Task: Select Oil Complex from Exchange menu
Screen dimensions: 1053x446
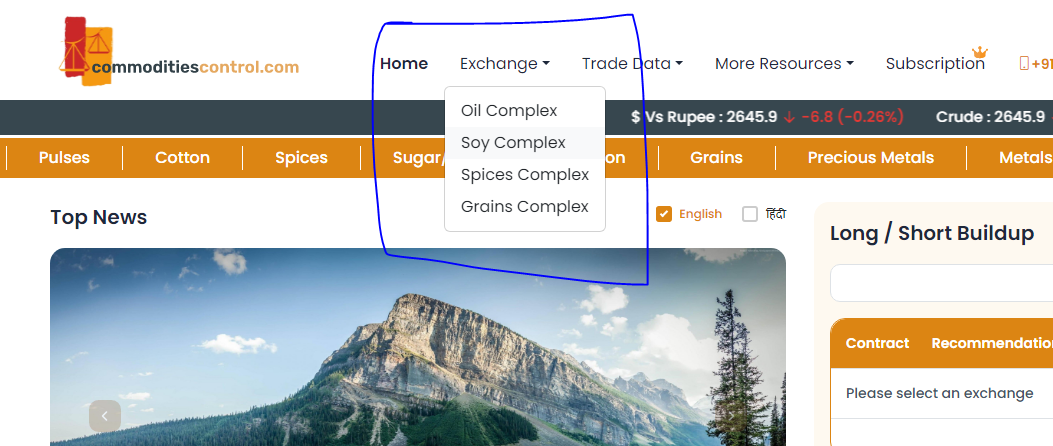Action: [x=509, y=111]
